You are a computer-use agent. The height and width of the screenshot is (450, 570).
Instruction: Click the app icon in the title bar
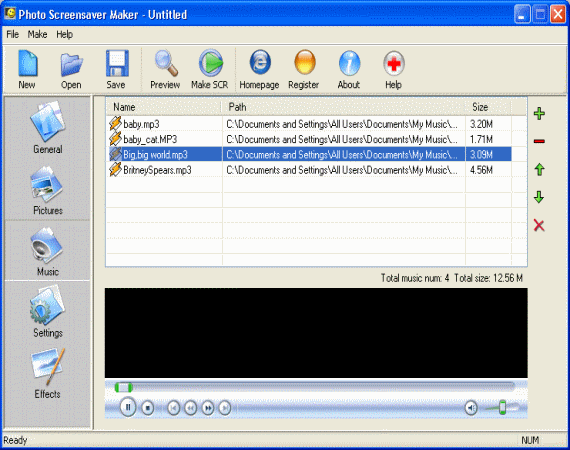coord(10,14)
